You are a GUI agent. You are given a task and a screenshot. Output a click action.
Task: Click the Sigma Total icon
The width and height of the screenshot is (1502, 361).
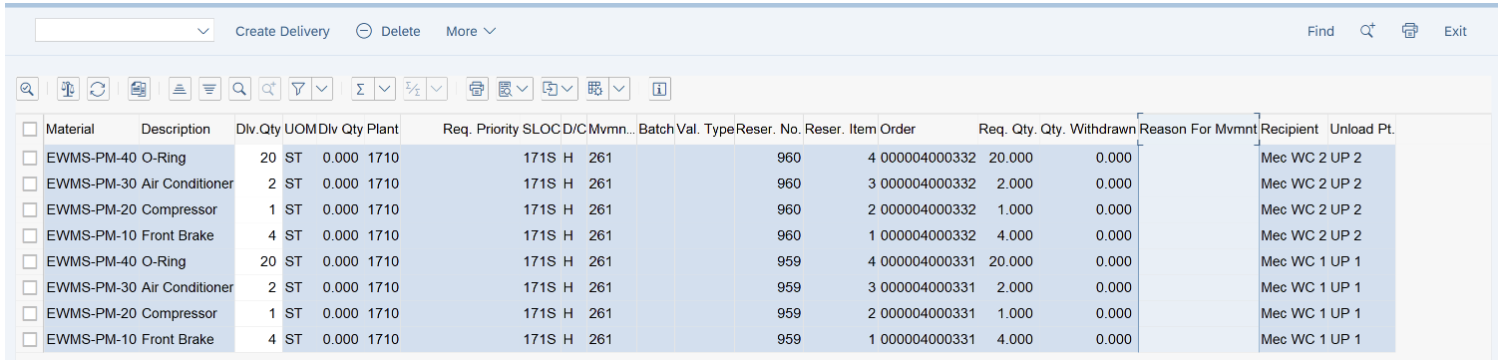(x=360, y=89)
